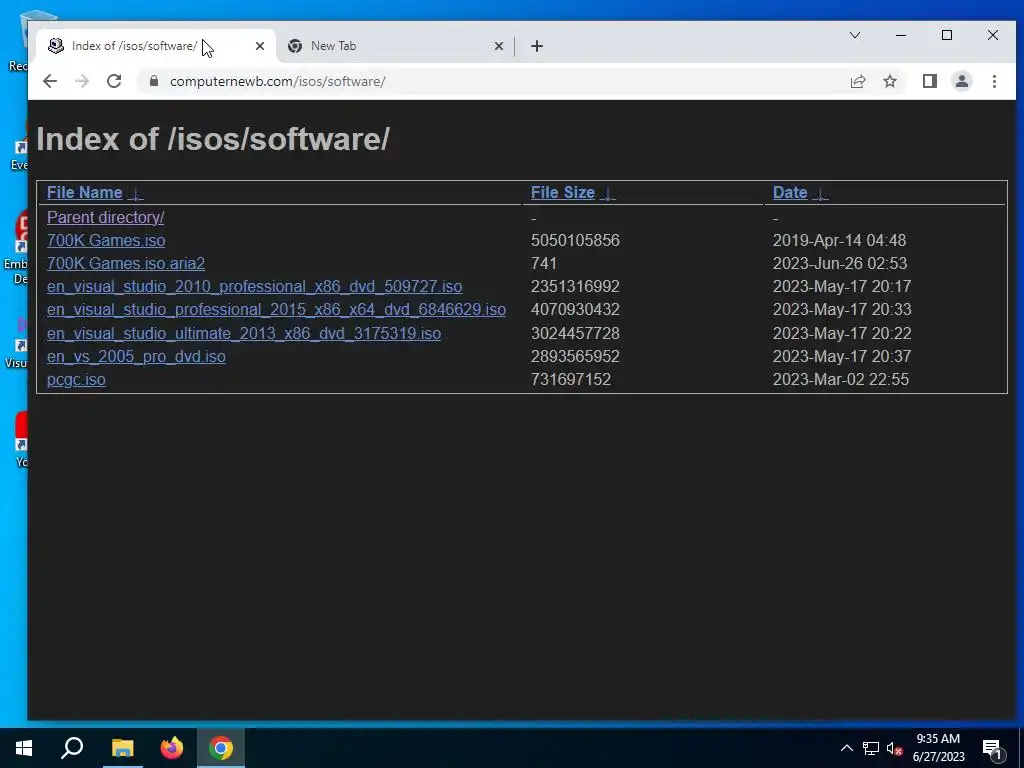Minimize the Chrome window
Viewport: 1024px width, 768px height.
click(901, 35)
